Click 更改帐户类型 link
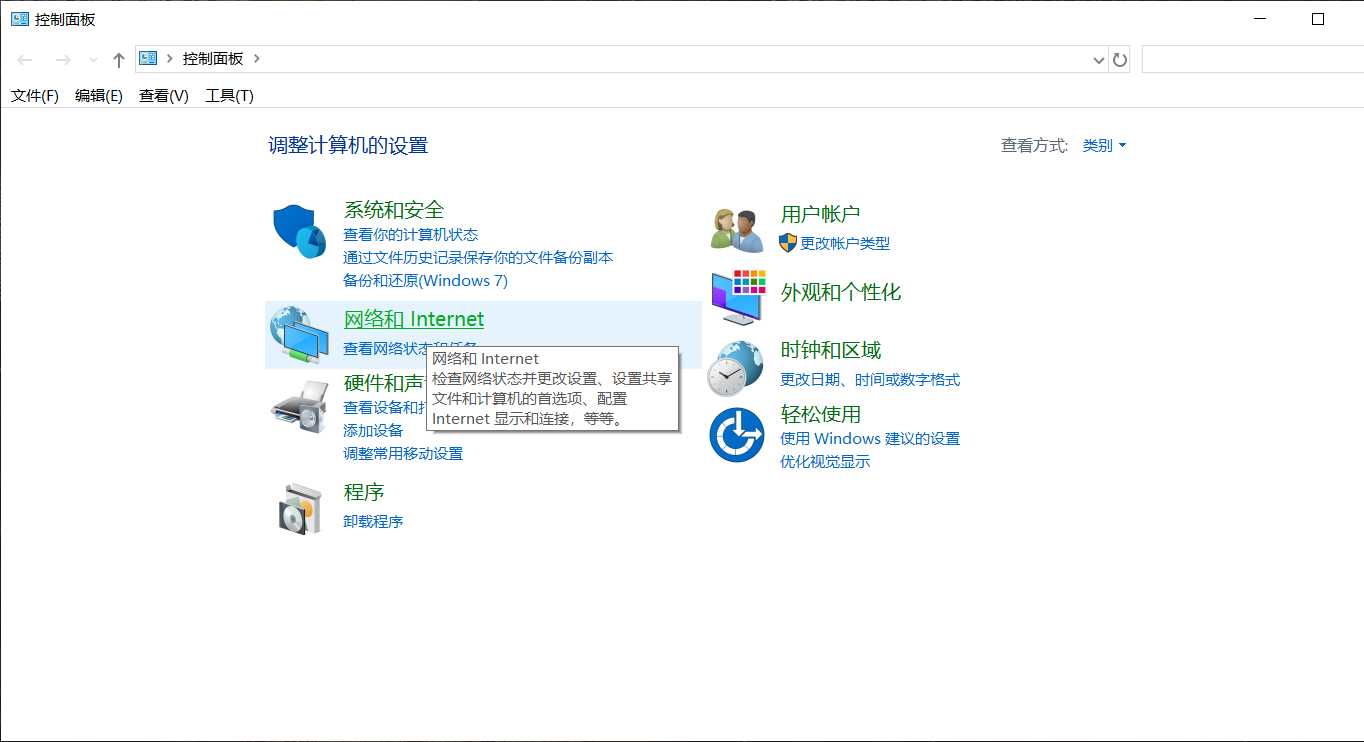Viewport: 1364px width, 742px height. point(845,243)
